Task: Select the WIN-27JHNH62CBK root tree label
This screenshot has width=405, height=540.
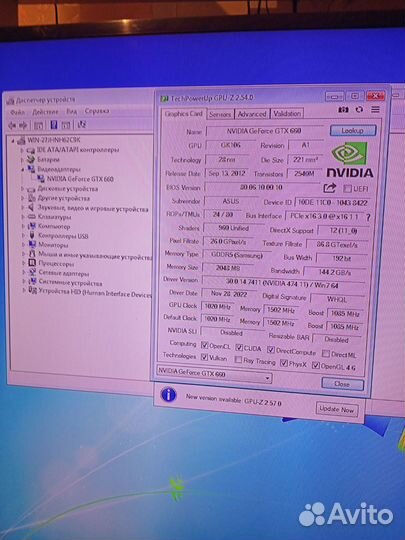Action: [x=54, y=140]
